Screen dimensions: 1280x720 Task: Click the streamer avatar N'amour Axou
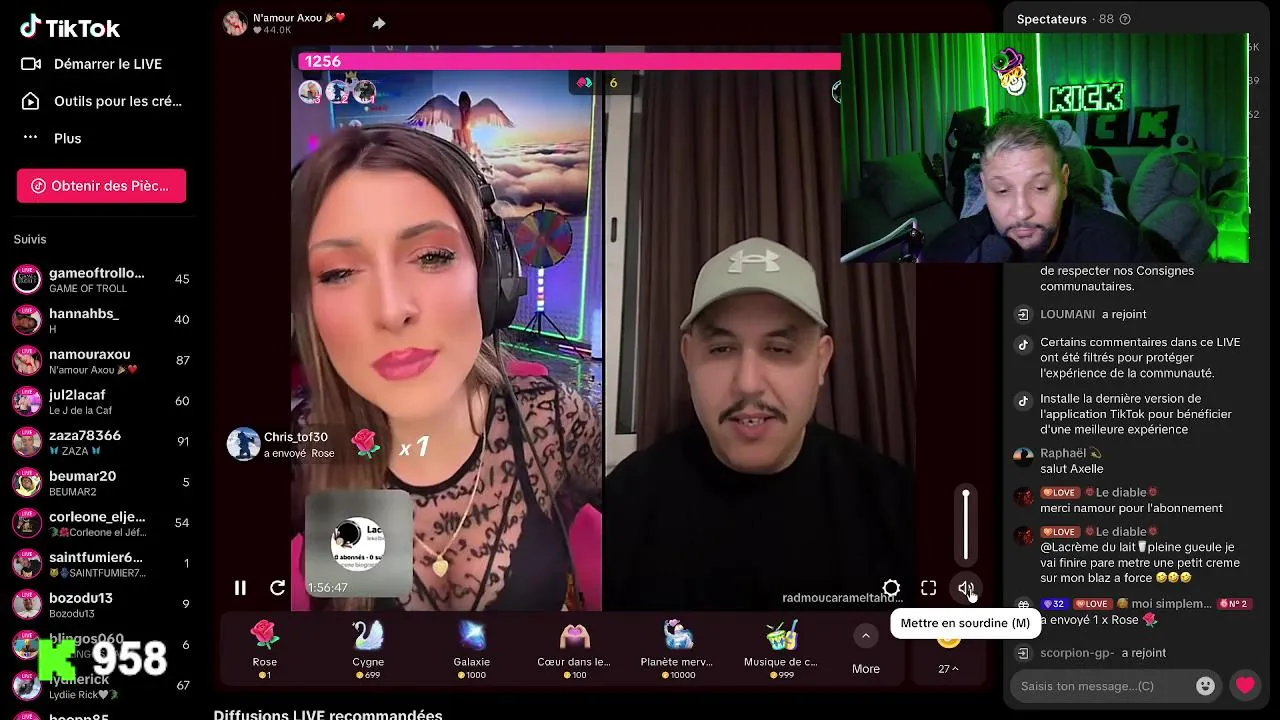coord(235,23)
